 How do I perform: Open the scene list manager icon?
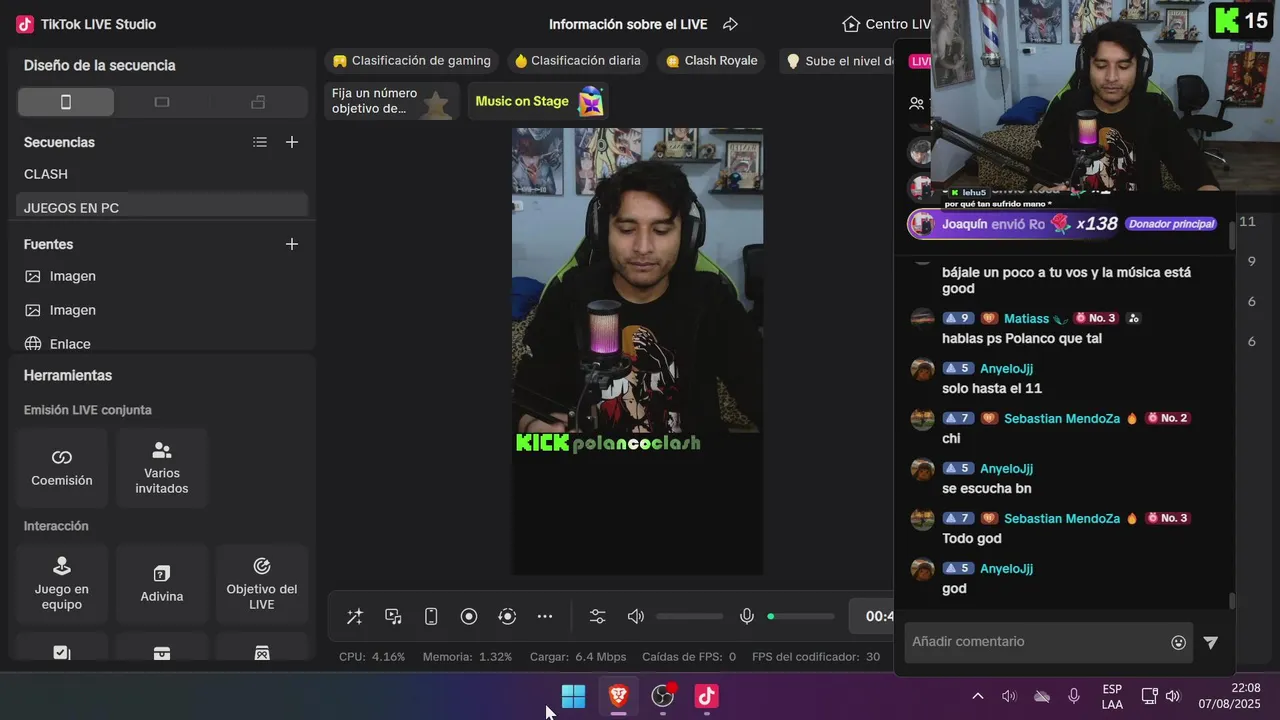[260, 142]
